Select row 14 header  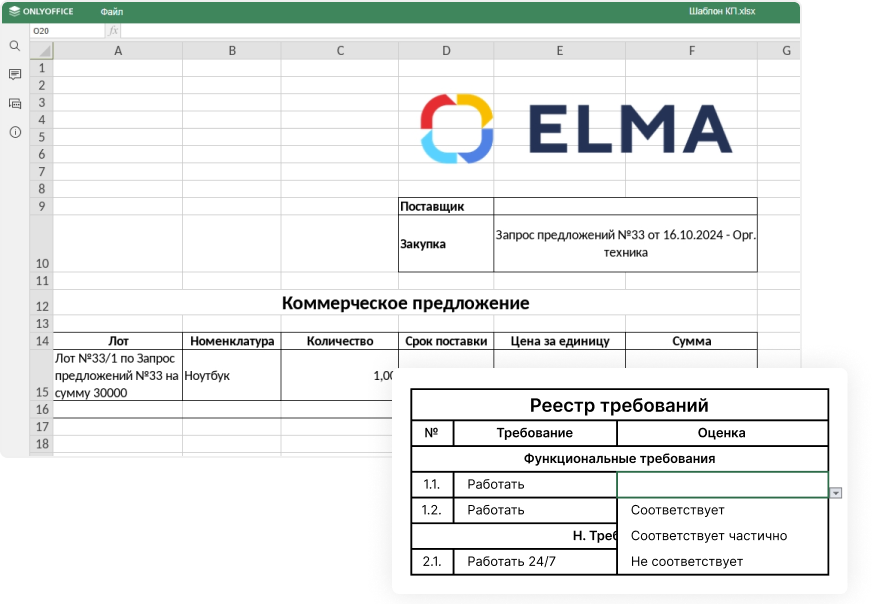(42, 341)
